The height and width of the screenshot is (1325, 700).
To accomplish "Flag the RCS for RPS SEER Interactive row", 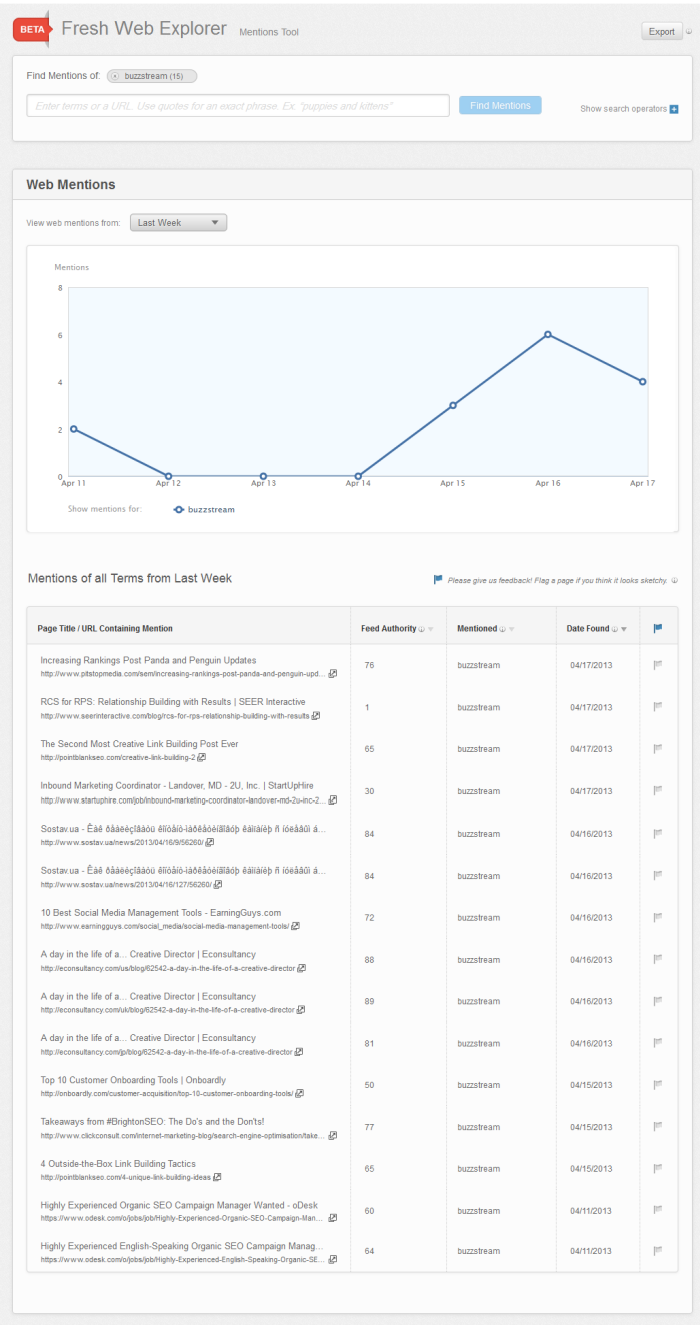I will pos(658,707).
